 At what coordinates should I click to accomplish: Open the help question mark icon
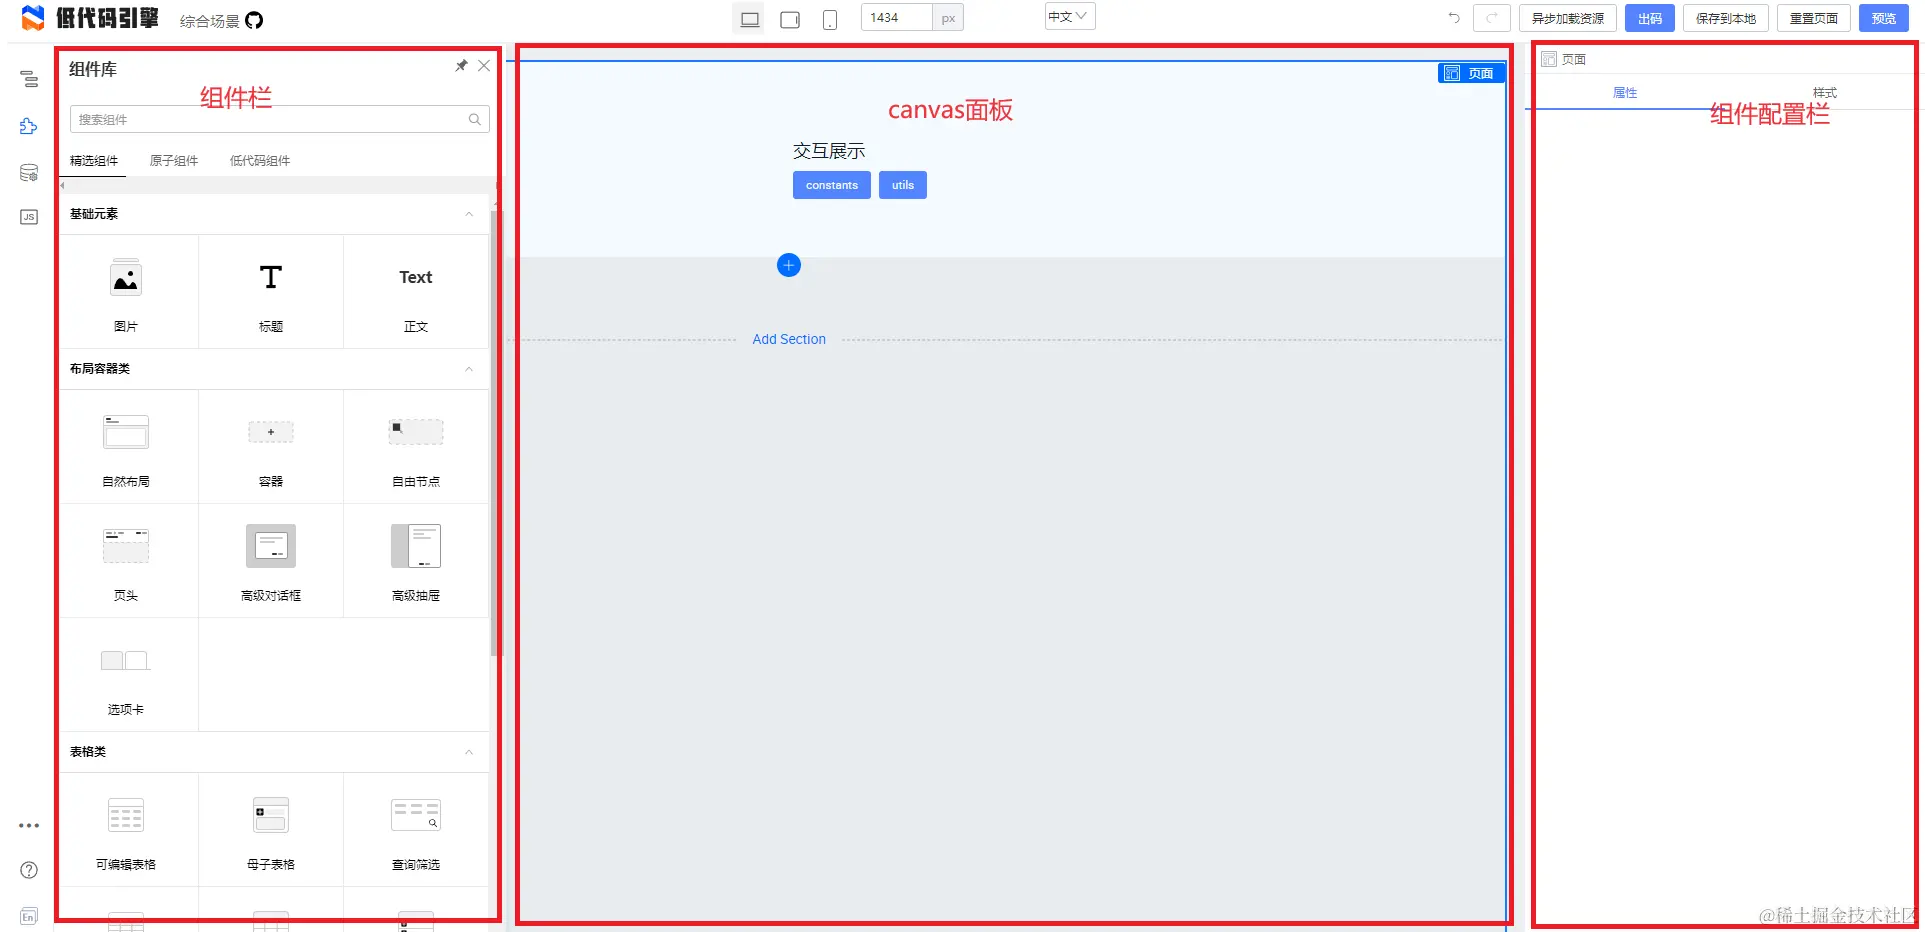point(28,870)
